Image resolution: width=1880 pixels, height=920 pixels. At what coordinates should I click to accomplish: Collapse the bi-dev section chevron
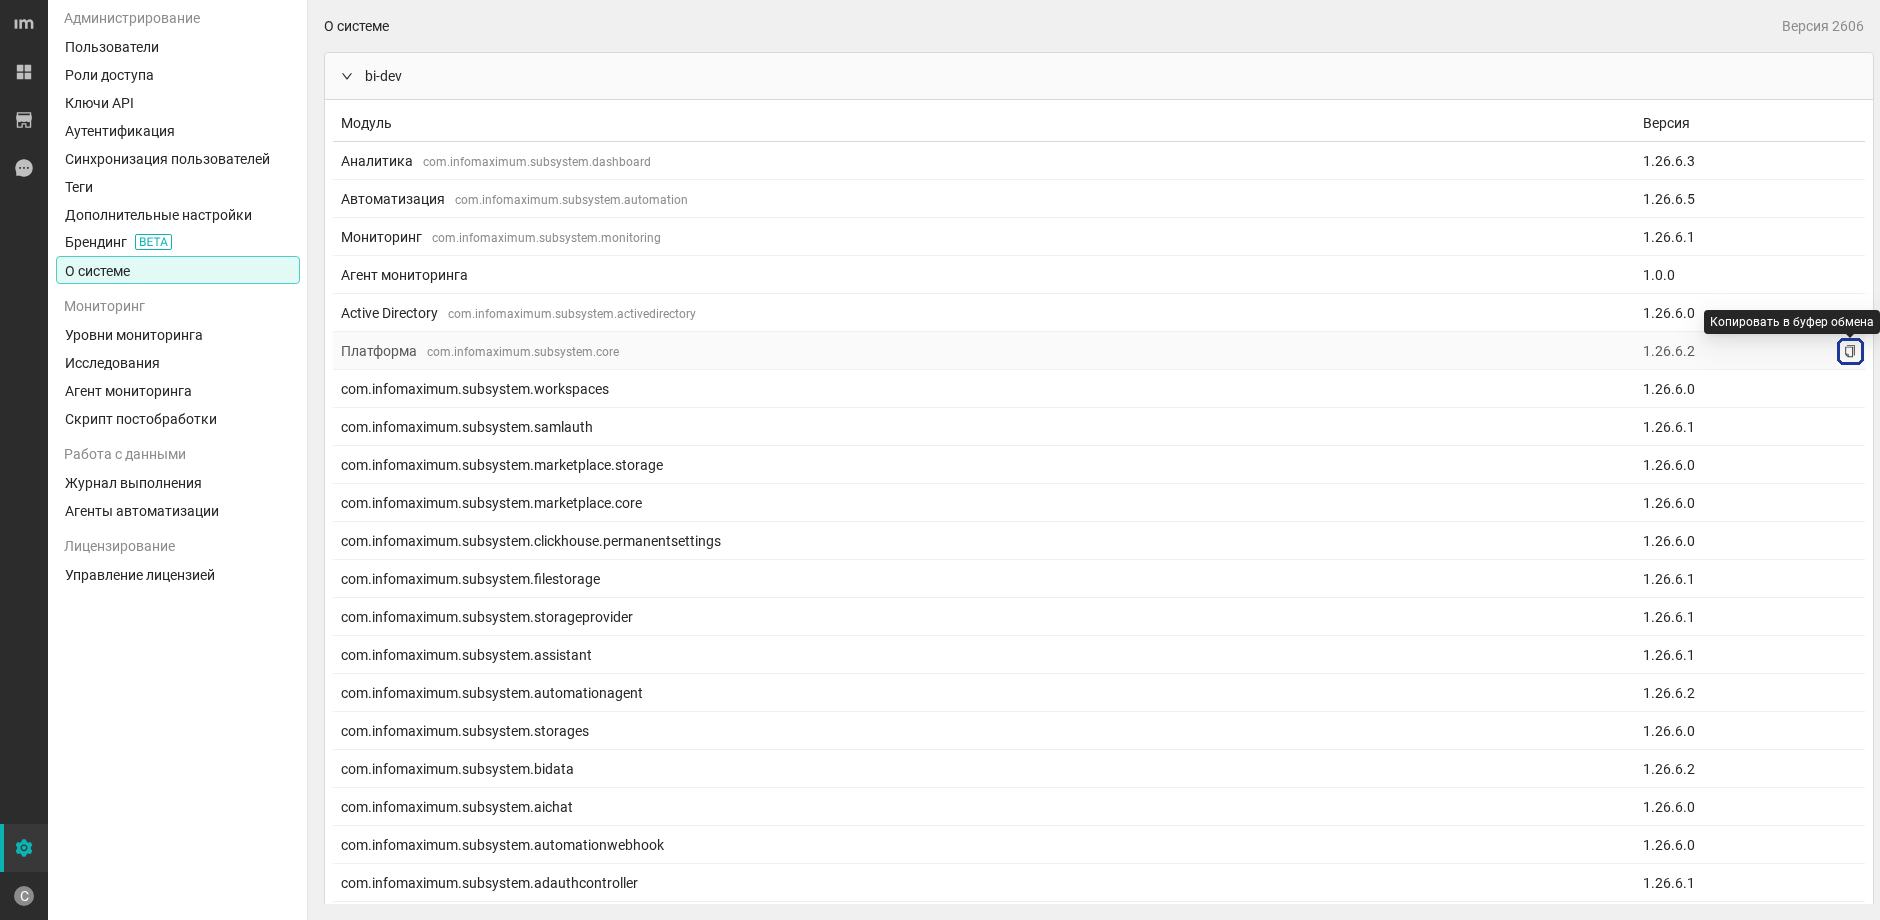pyautogui.click(x=347, y=76)
